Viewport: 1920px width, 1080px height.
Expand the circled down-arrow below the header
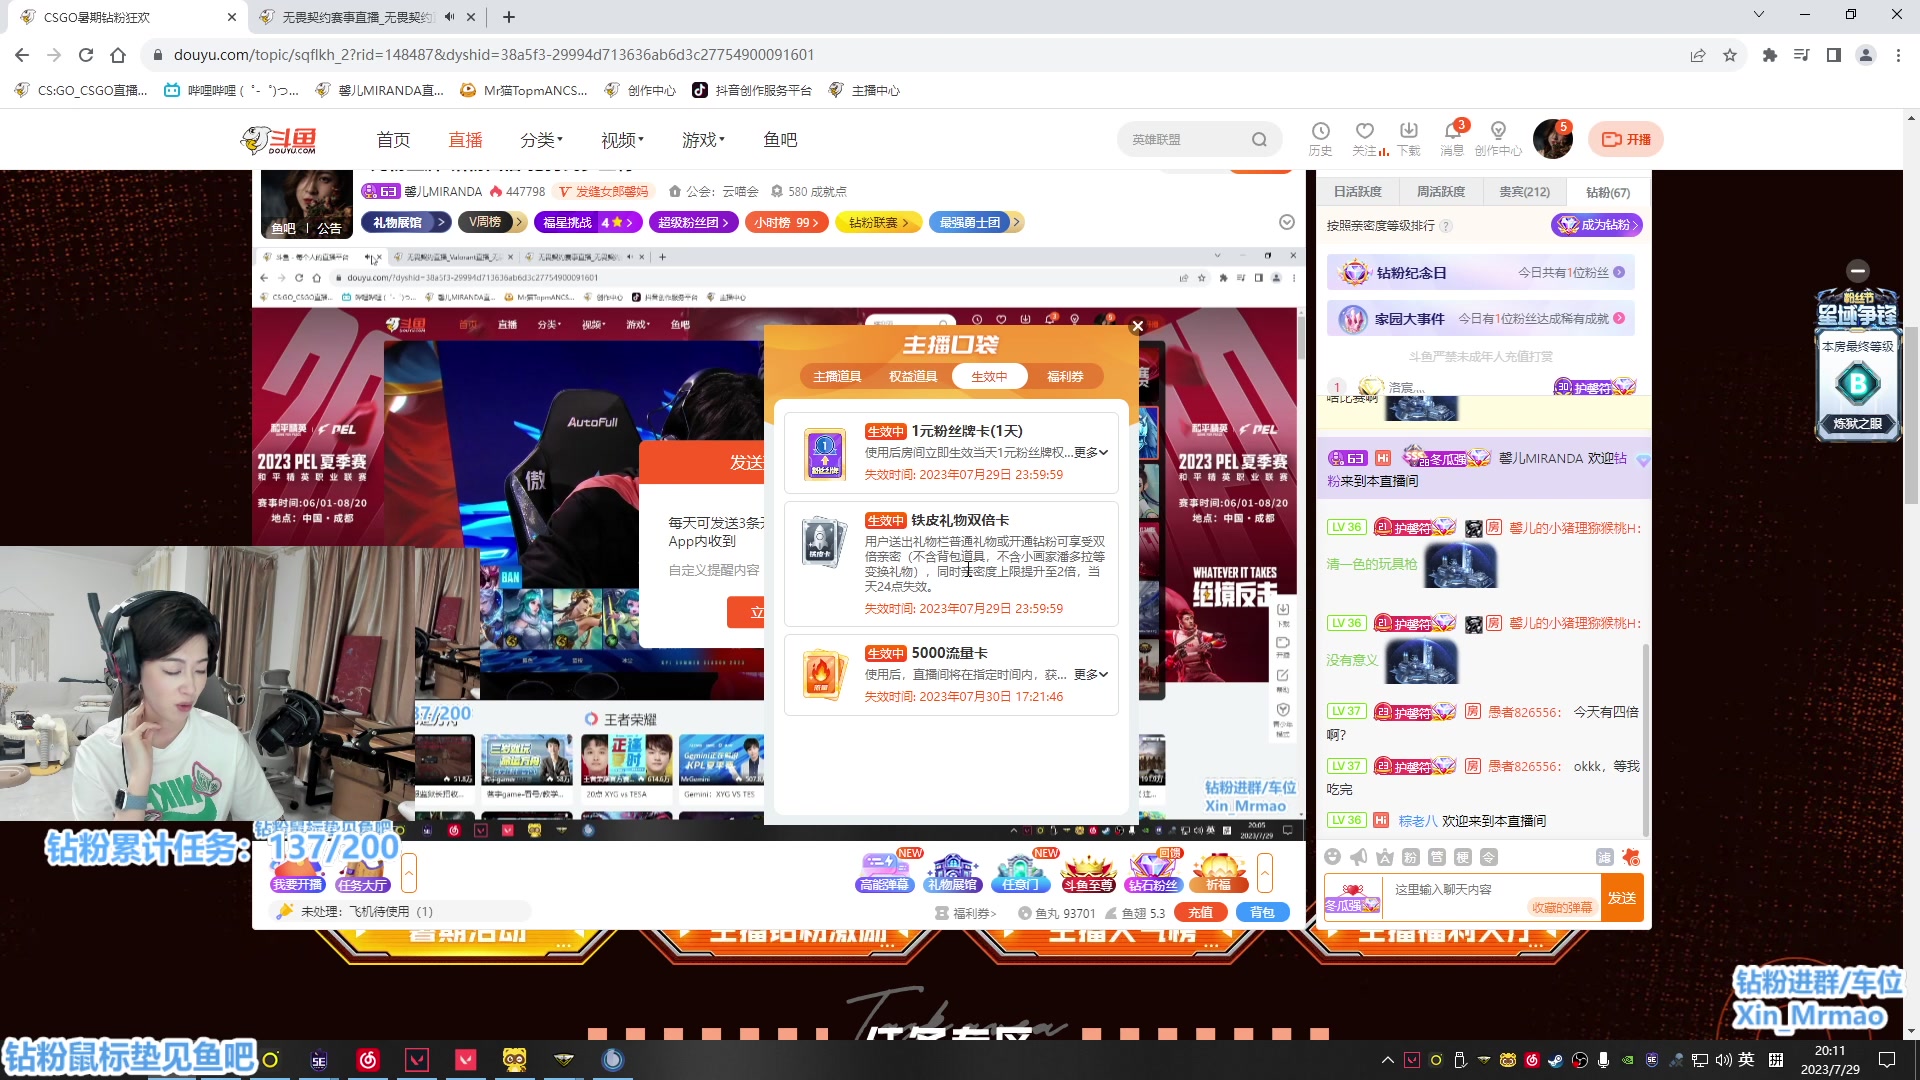click(1287, 222)
